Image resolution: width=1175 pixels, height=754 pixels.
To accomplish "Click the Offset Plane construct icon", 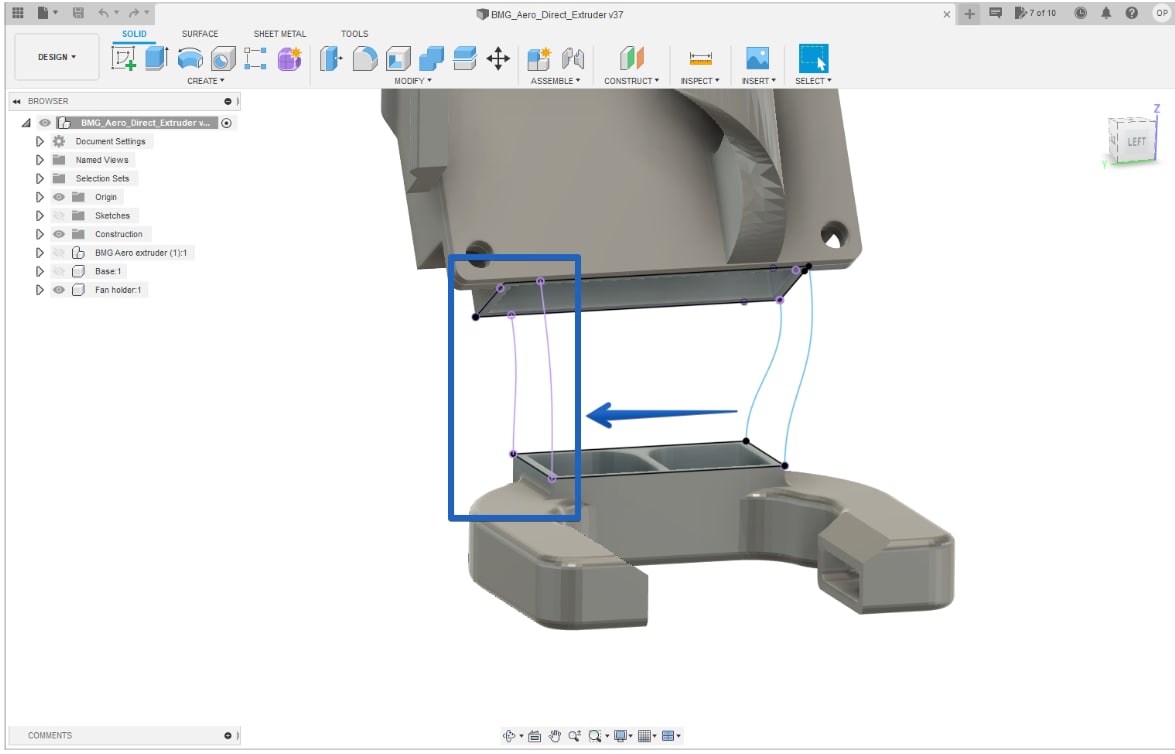I will 632,58.
